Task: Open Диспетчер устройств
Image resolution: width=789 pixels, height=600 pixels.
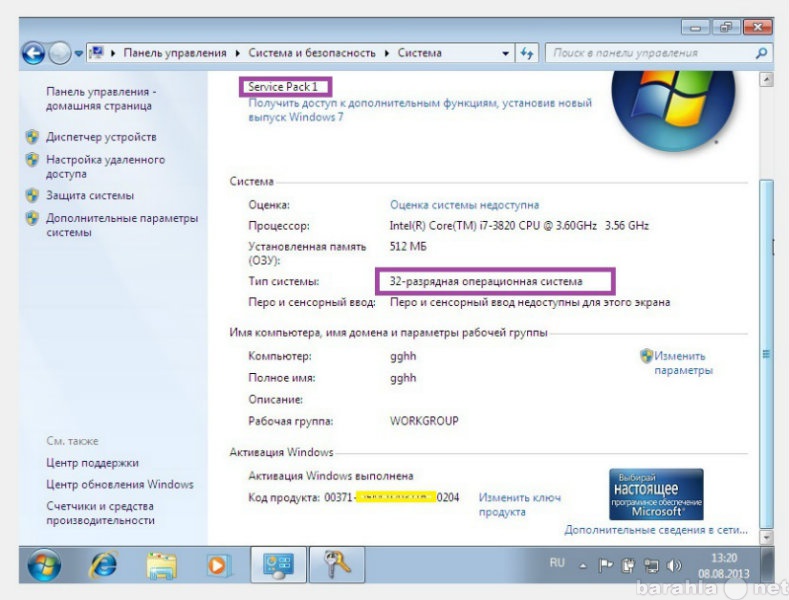Action: [x=101, y=137]
